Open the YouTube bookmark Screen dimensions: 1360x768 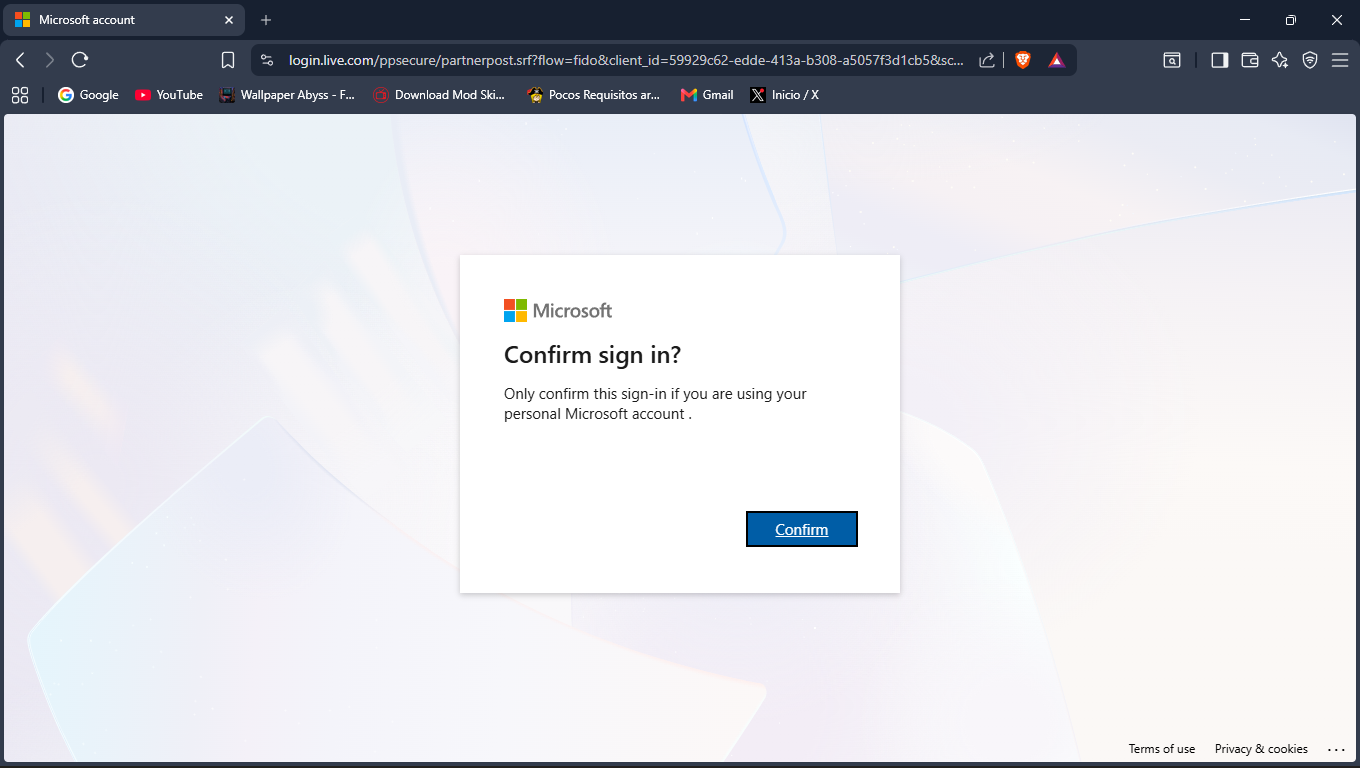point(169,95)
